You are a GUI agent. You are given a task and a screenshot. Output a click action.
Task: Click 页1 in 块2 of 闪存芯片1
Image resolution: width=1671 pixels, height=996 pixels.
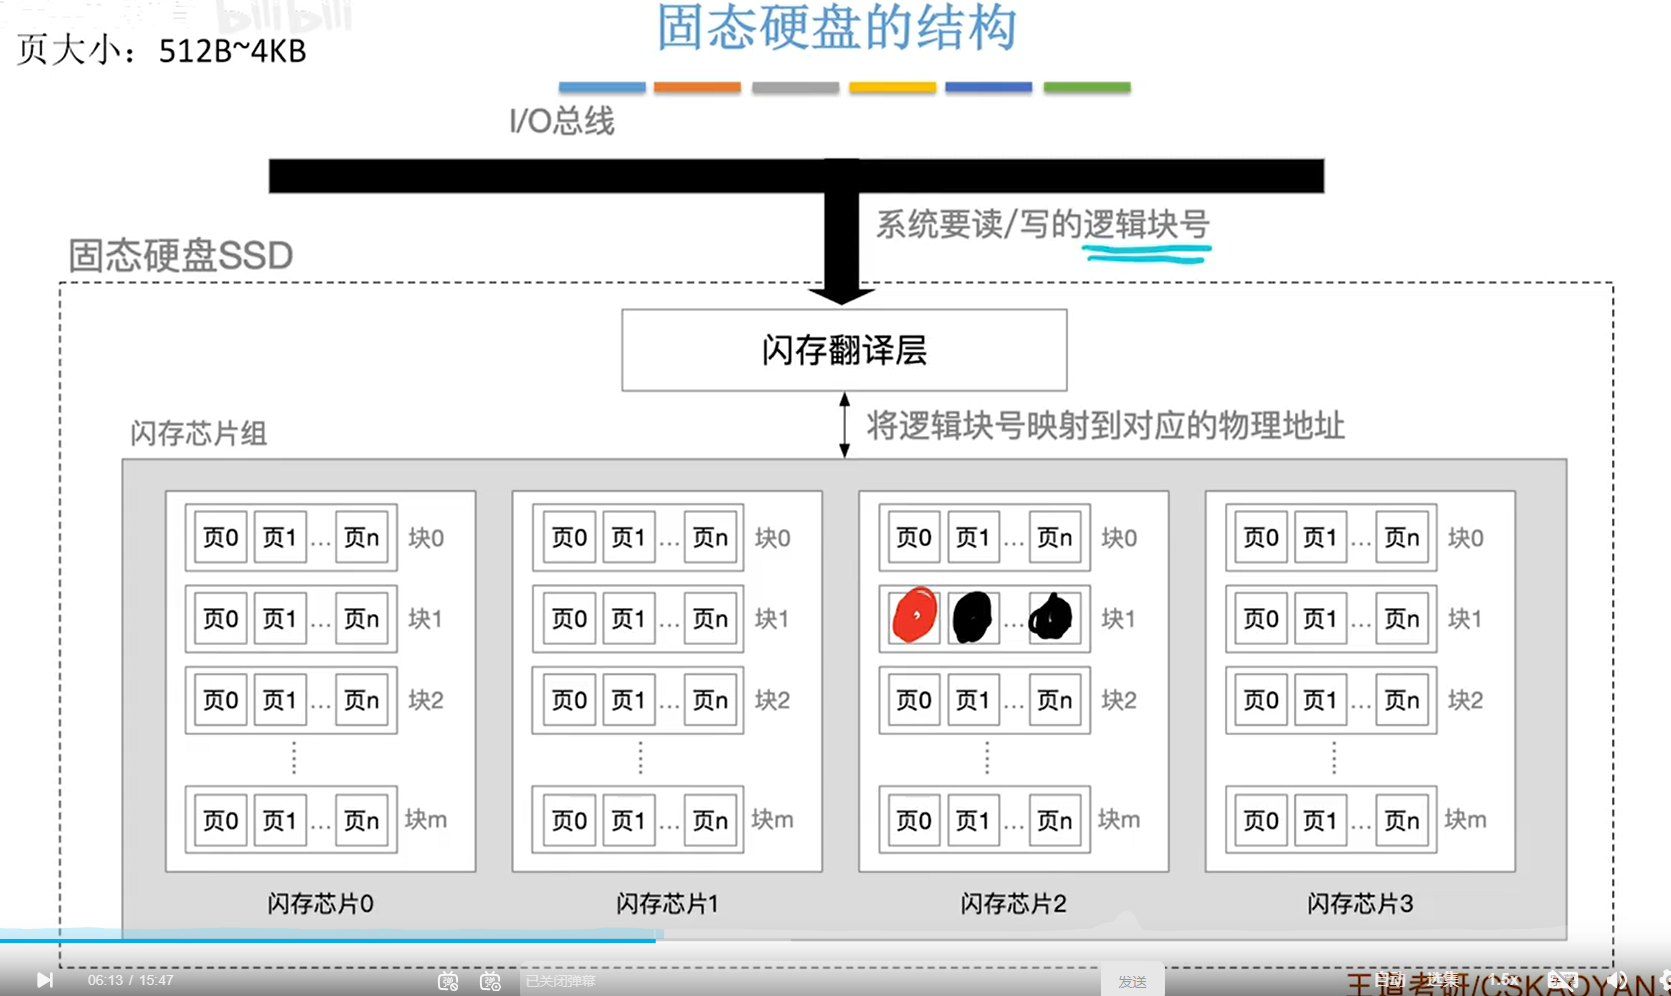[628, 700]
